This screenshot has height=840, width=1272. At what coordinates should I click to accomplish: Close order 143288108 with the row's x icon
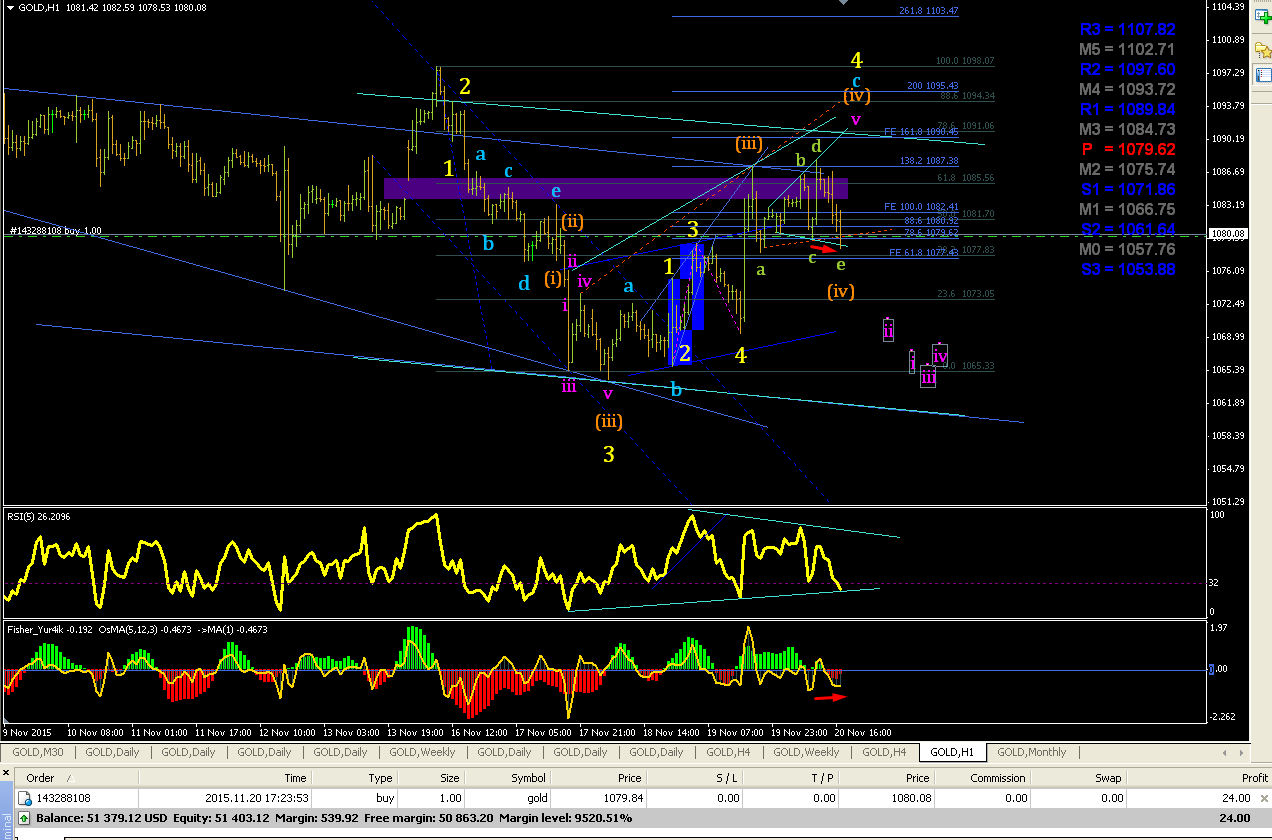[x=1263, y=798]
